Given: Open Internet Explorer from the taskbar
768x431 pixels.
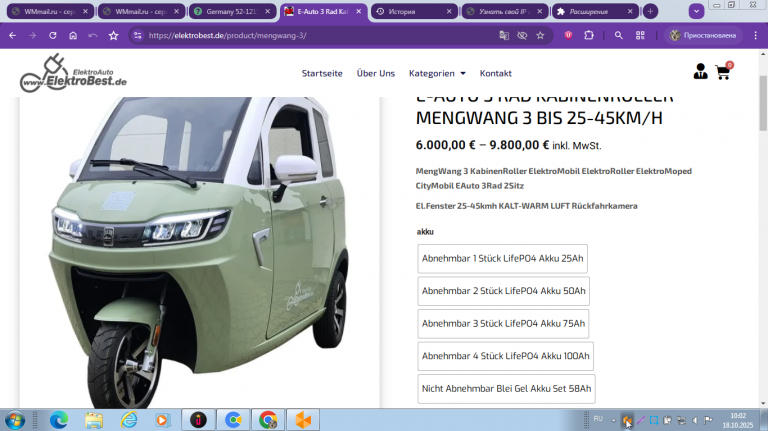Looking at the screenshot, I should [129, 420].
